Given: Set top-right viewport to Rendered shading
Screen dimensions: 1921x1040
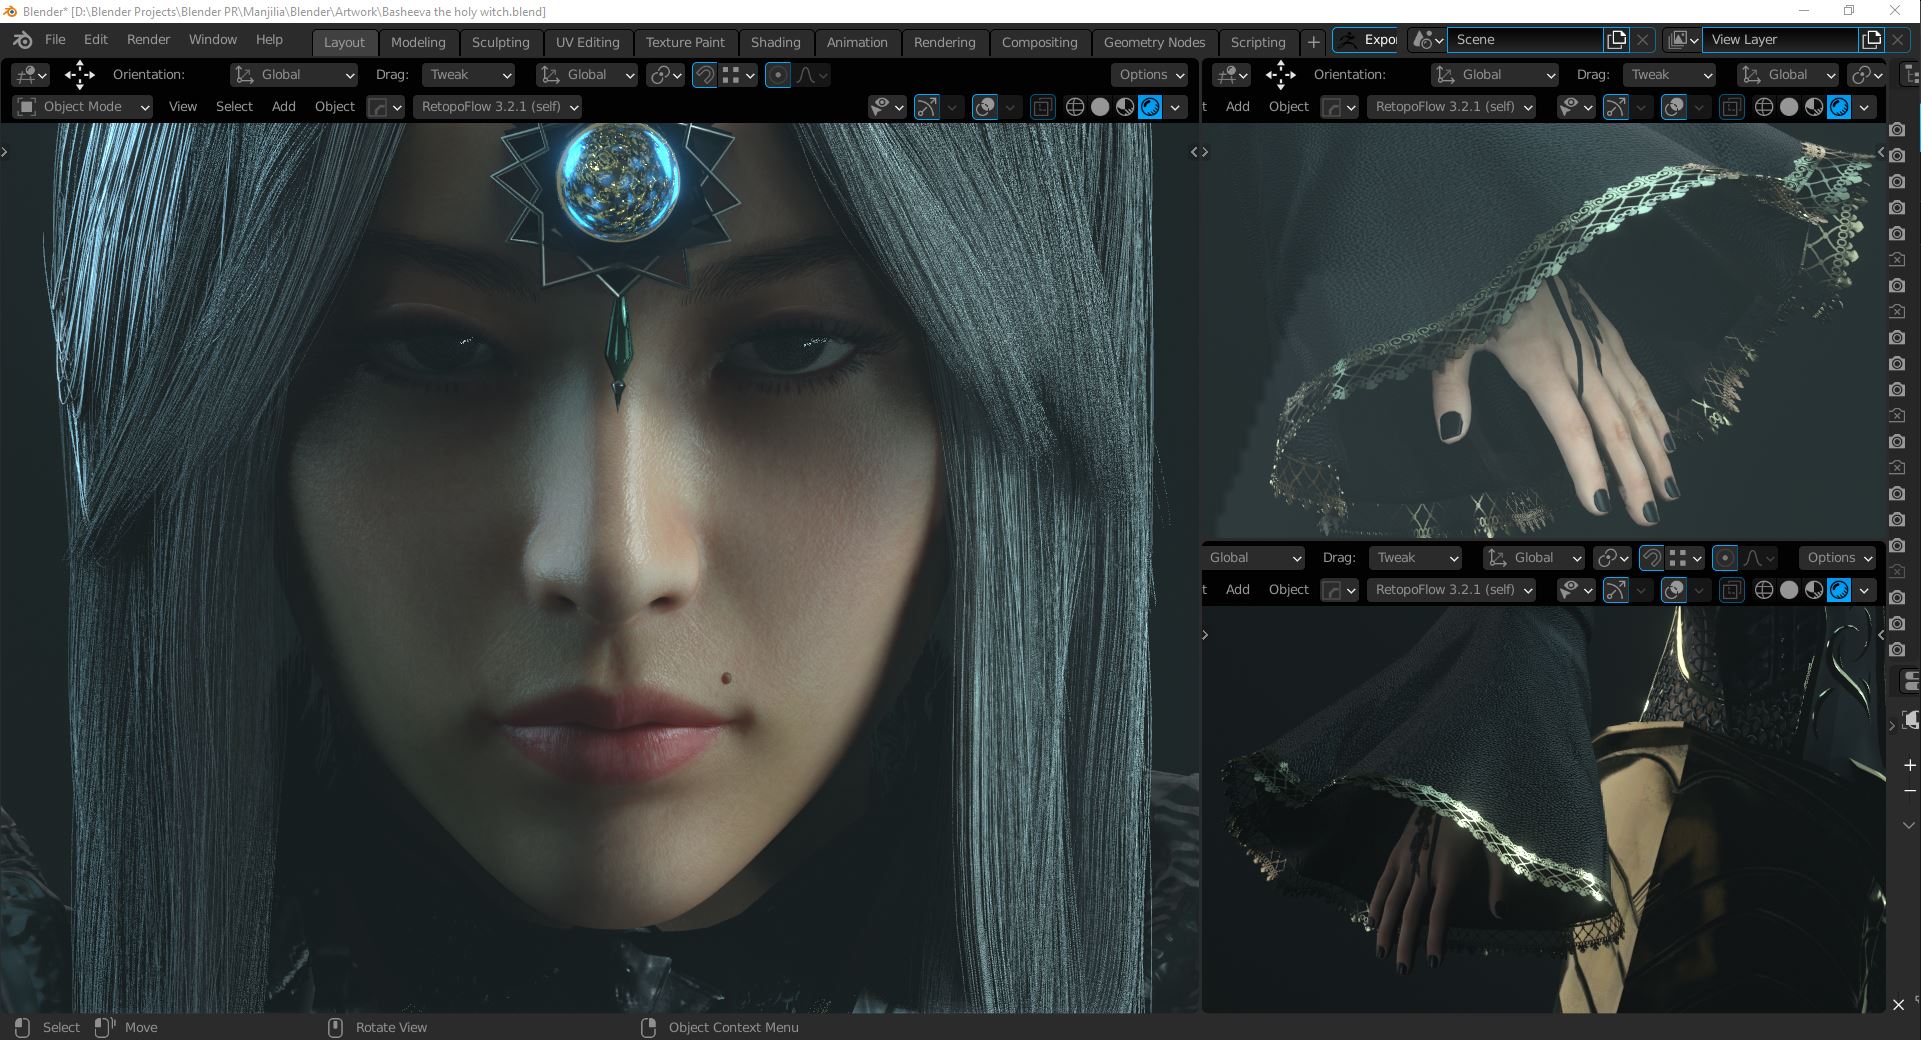Looking at the screenshot, I should coord(1839,107).
